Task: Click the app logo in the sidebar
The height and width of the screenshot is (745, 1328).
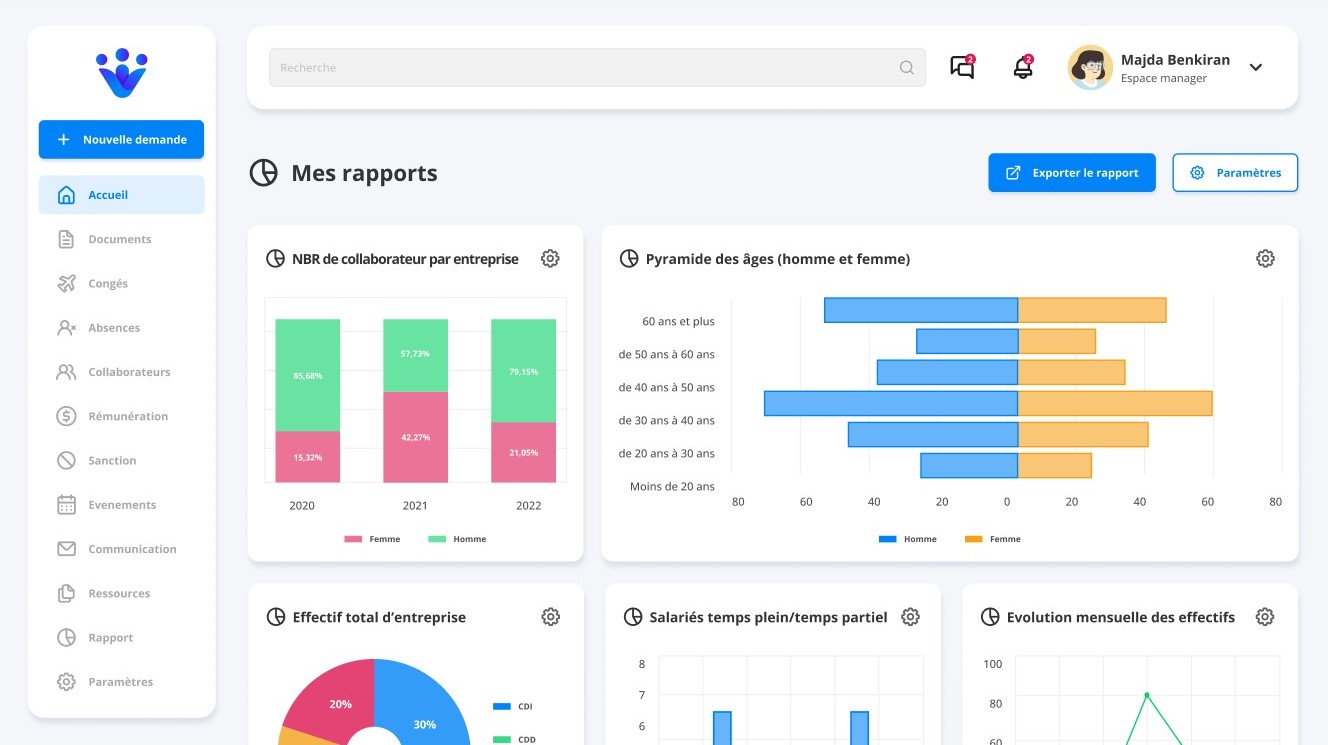Action: (x=122, y=73)
